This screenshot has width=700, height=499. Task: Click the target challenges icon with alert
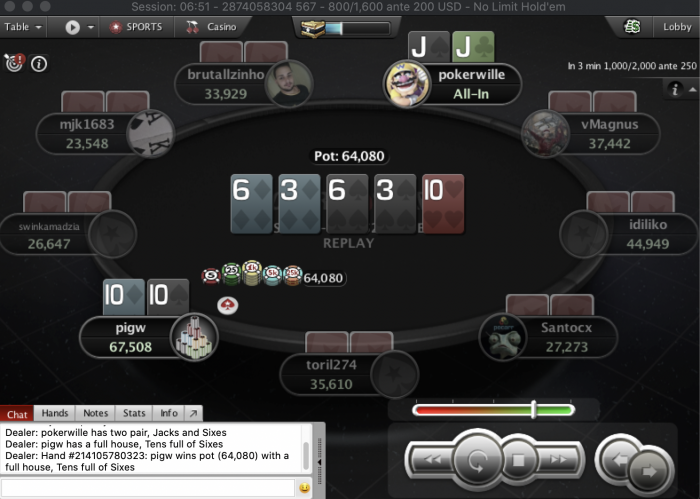pyautogui.click(x=14, y=63)
